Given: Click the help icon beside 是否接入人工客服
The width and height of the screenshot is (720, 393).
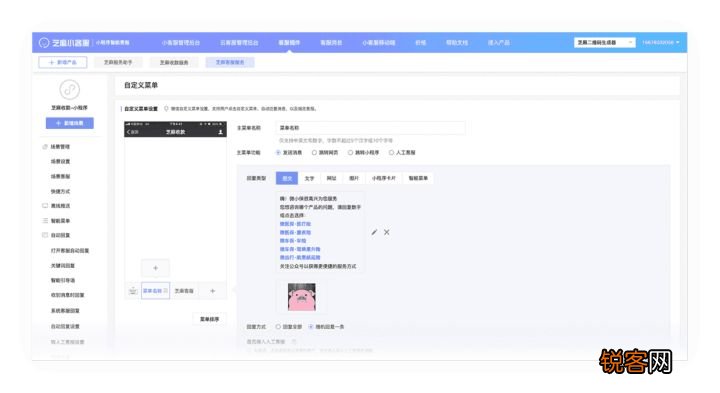Looking at the screenshot, I should 294,342.
